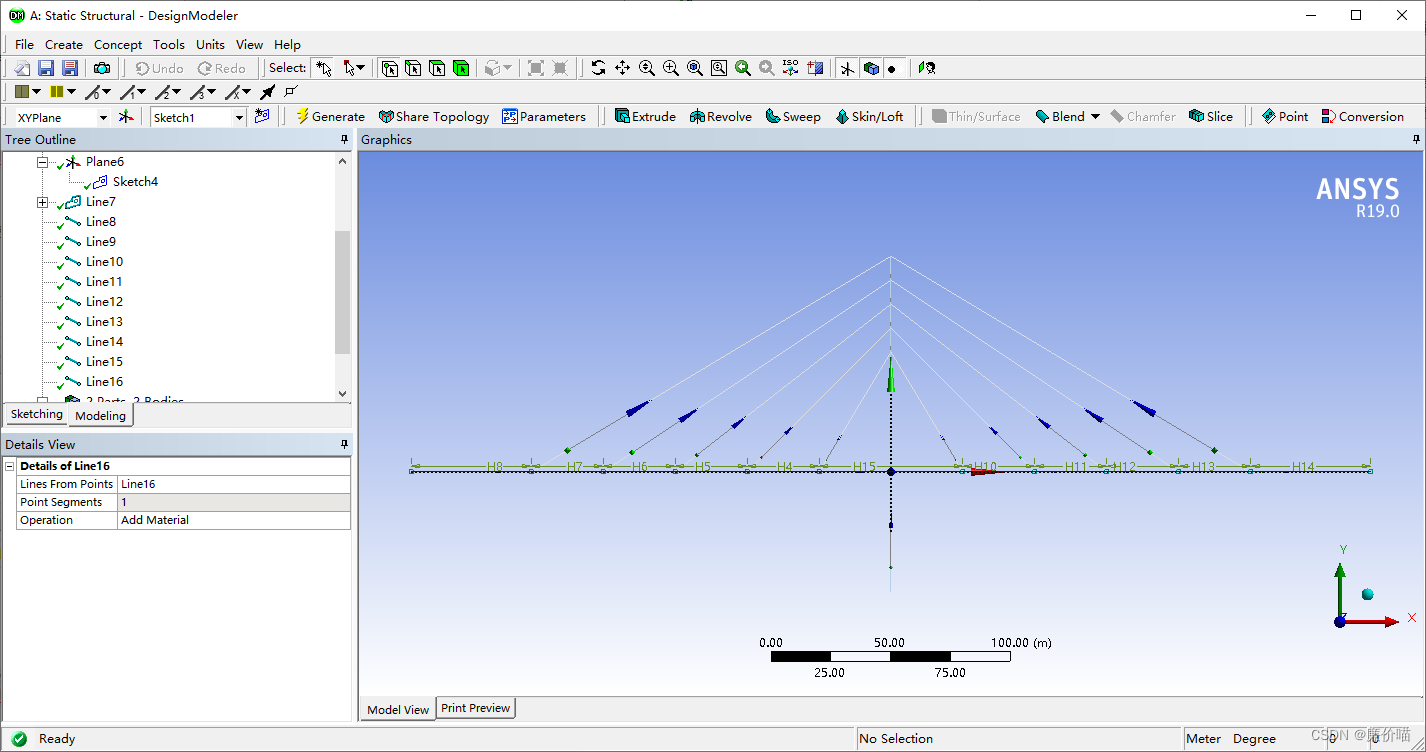Select the Zoom in/out tool
Image resolution: width=1426 pixels, height=752 pixels.
646,68
